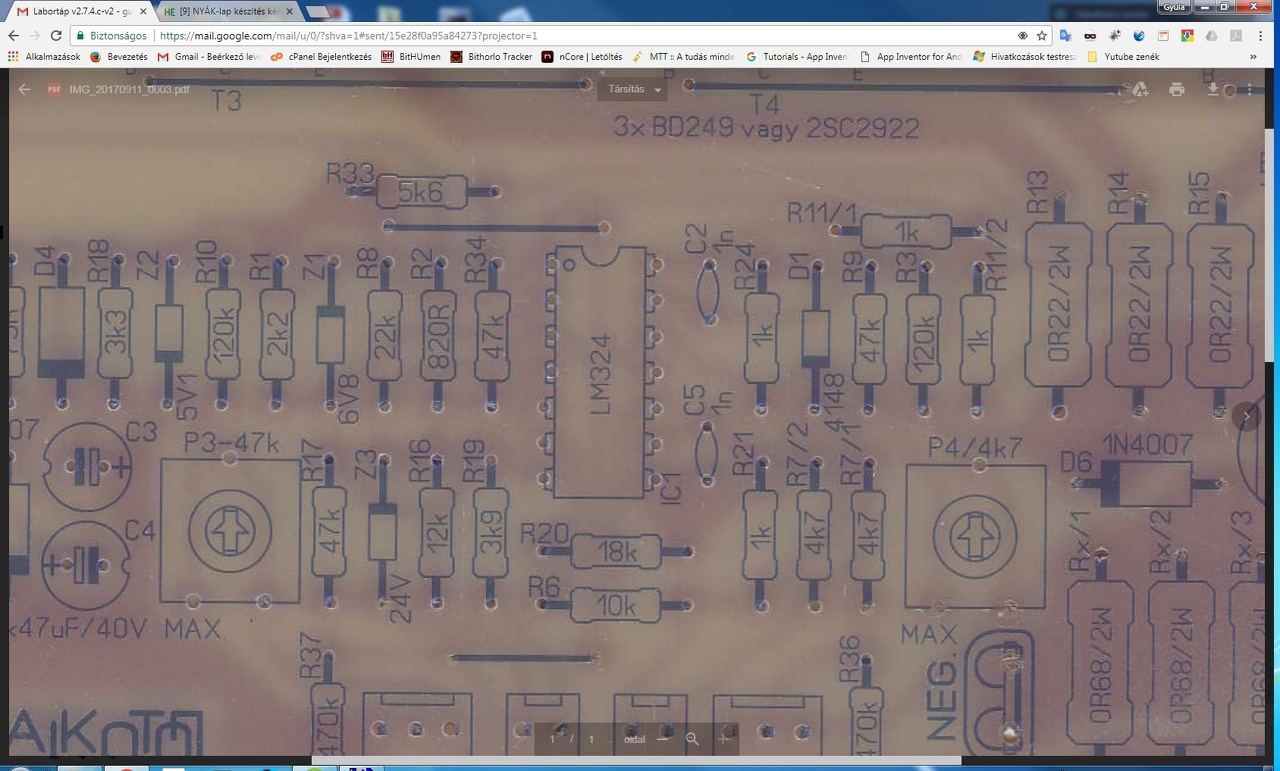Add the PDF to Google Drive
The width and height of the screenshot is (1280, 771).
point(1140,89)
